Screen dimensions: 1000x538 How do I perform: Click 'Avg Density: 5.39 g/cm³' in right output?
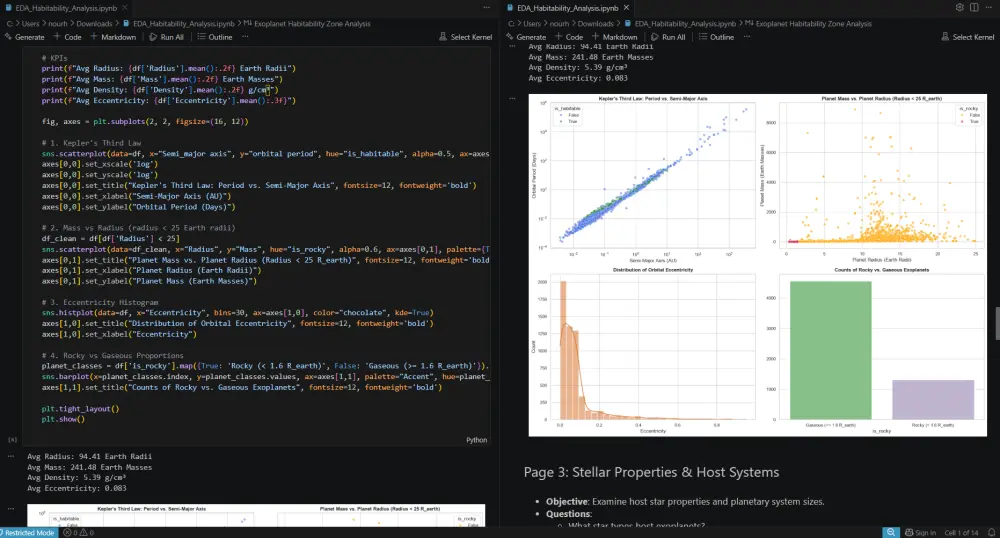pyautogui.click(x=578, y=68)
